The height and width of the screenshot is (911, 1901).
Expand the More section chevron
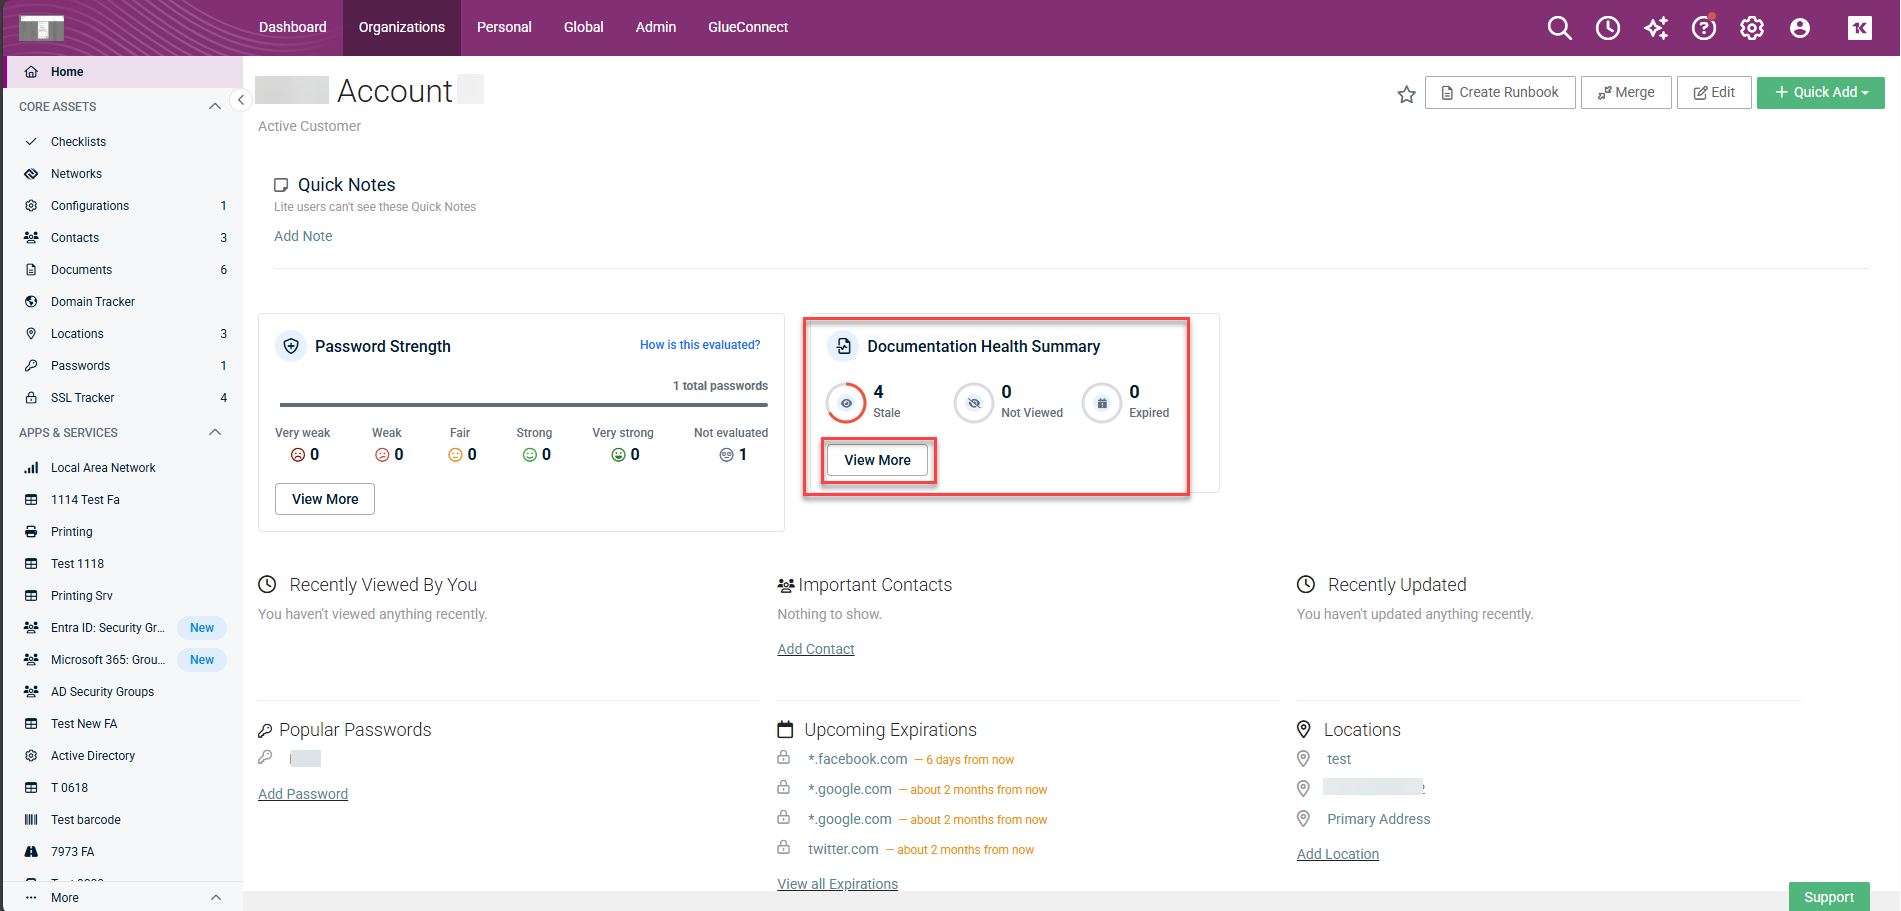[x=215, y=897]
